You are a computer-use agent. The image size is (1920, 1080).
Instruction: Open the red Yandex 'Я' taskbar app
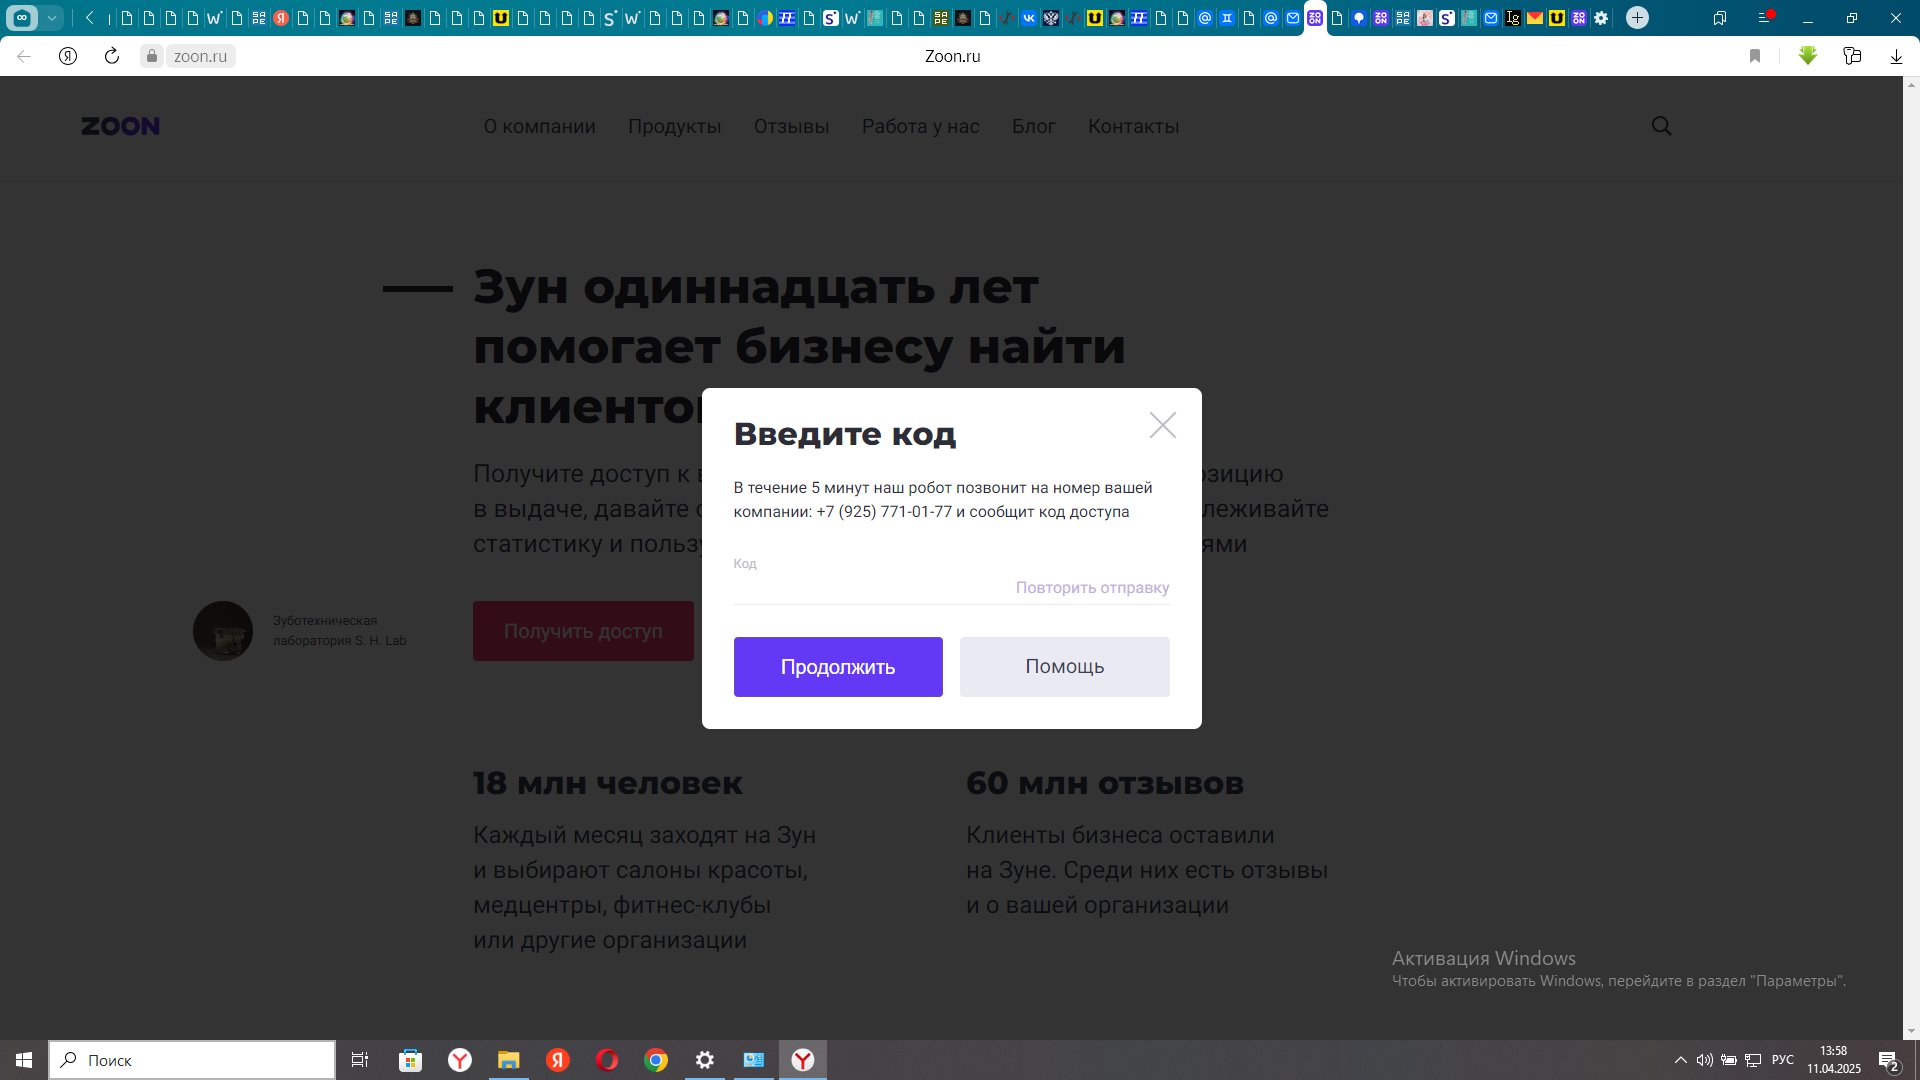pyautogui.click(x=557, y=1060)
